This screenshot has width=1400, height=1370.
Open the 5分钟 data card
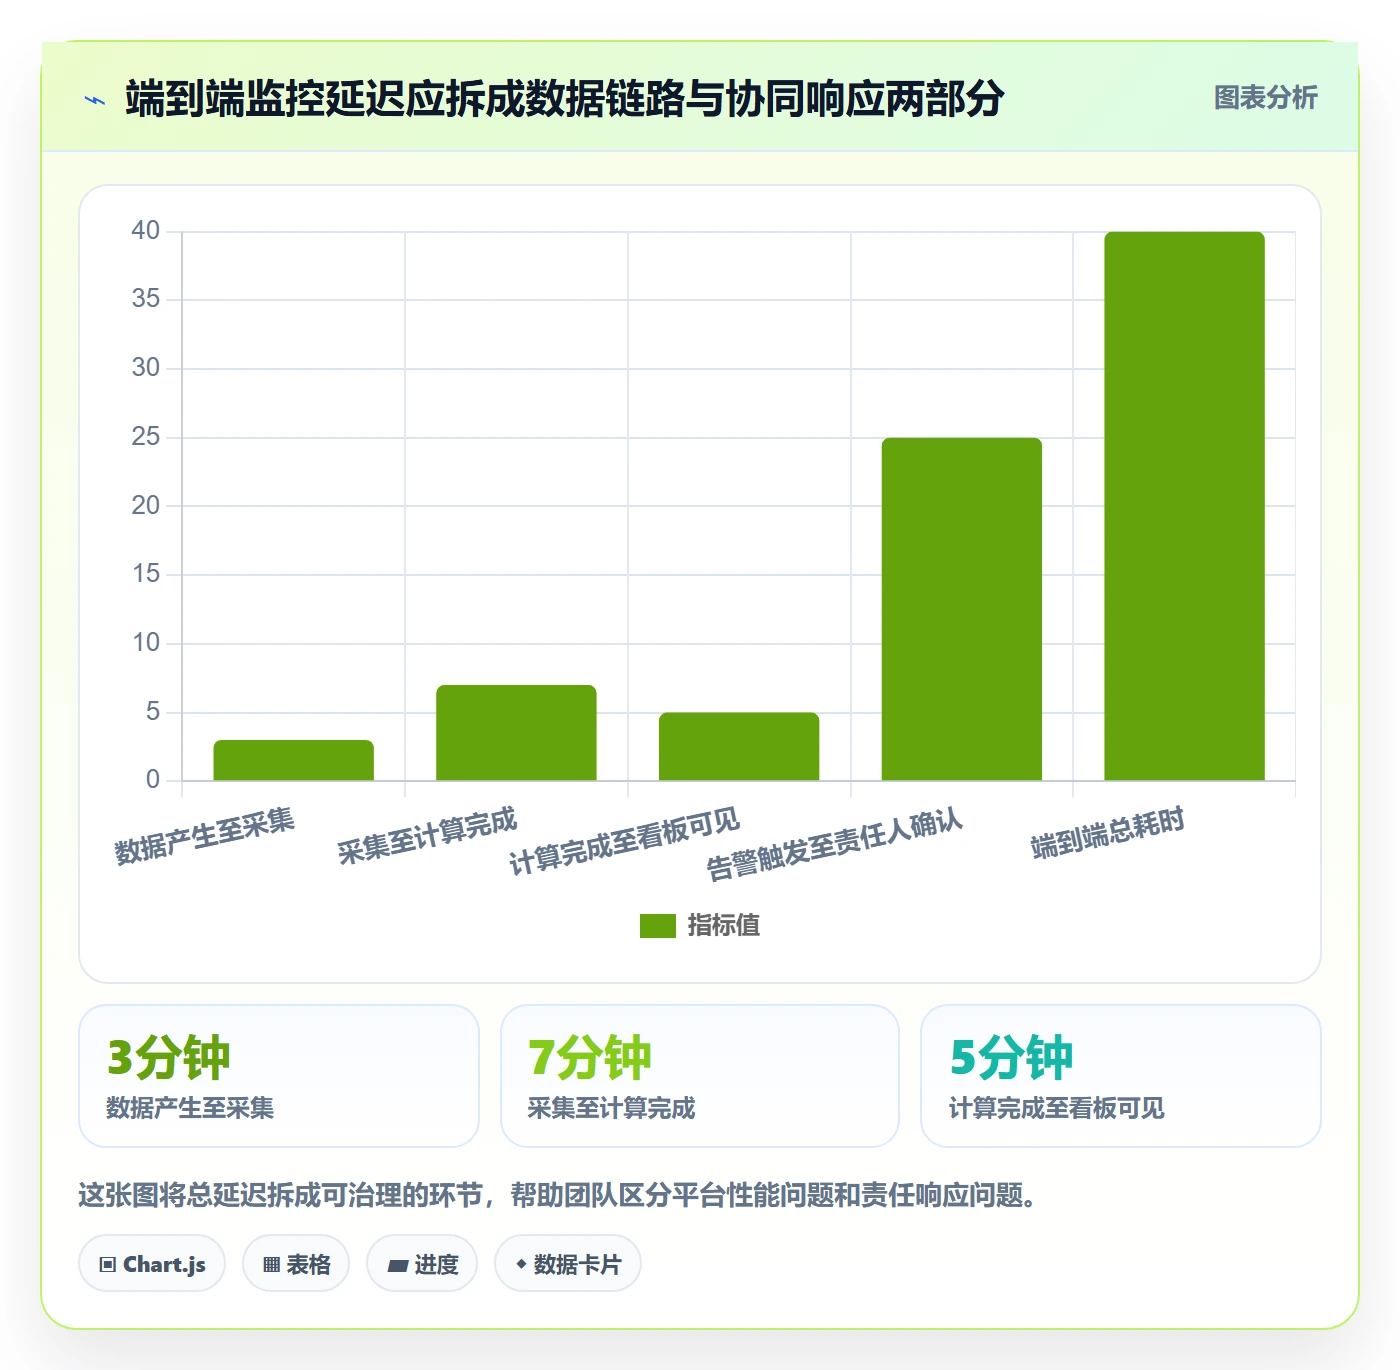(1121, 1076)
